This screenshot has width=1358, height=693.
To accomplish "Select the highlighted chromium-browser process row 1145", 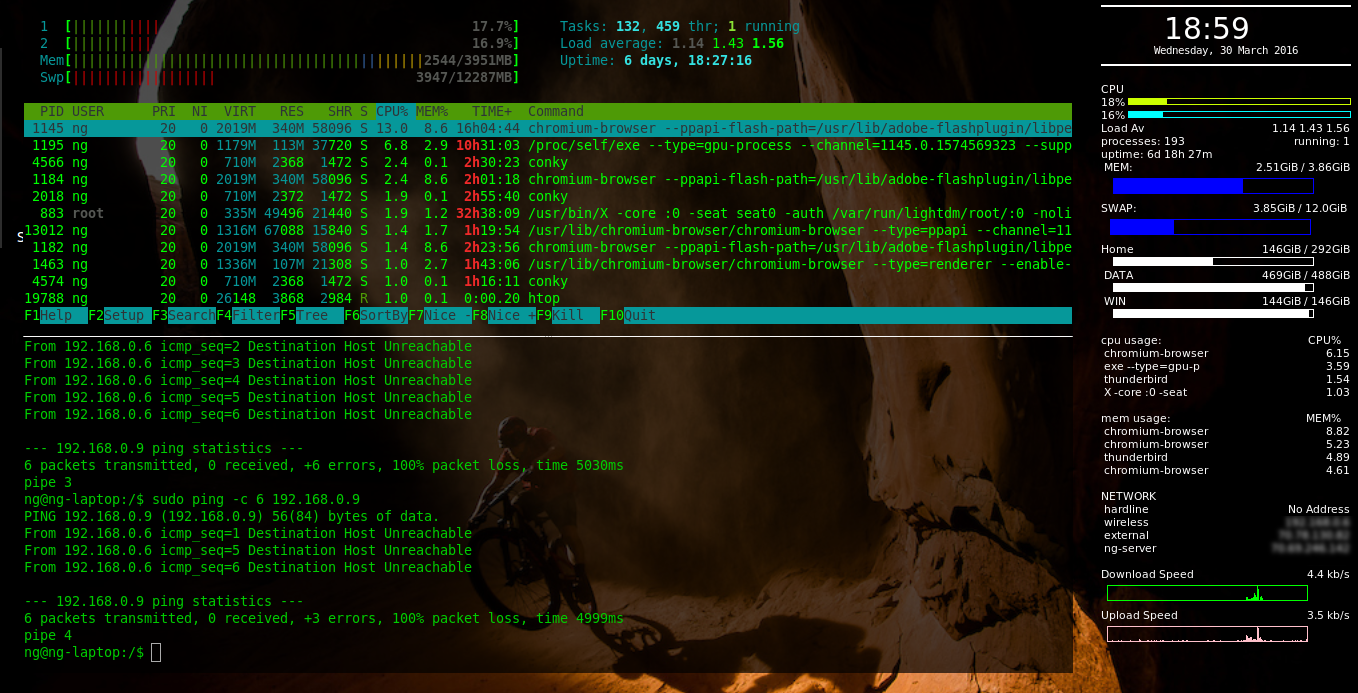I will (x=548, y=128).
